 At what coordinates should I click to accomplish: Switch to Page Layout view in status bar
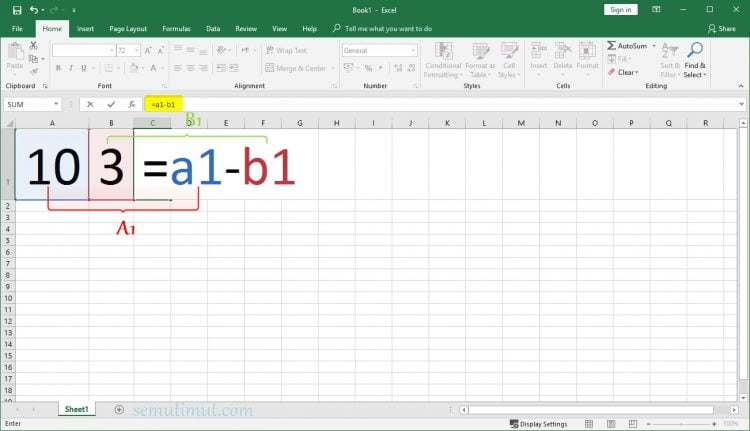pyautogui.click(x=611, y=424)
